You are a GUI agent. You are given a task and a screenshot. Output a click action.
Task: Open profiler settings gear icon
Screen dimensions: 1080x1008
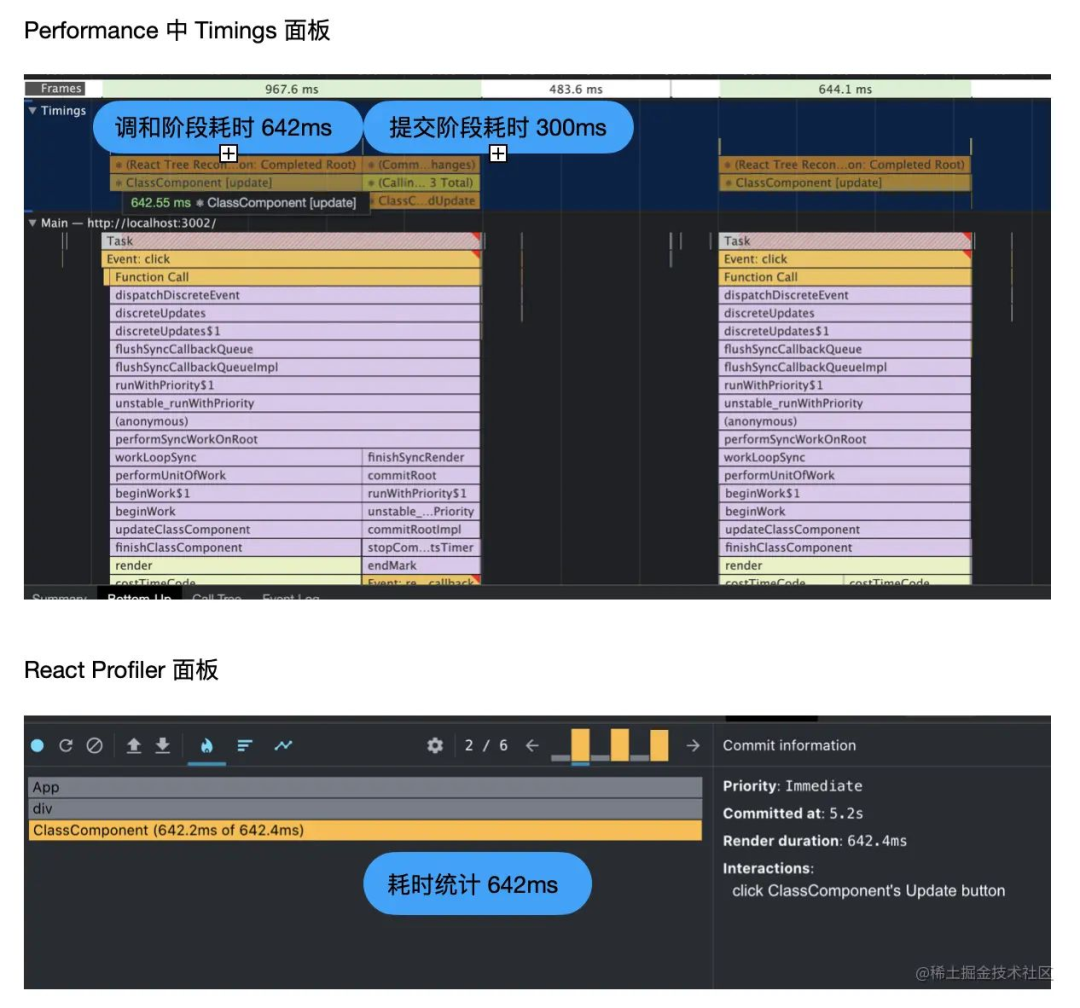435,745
